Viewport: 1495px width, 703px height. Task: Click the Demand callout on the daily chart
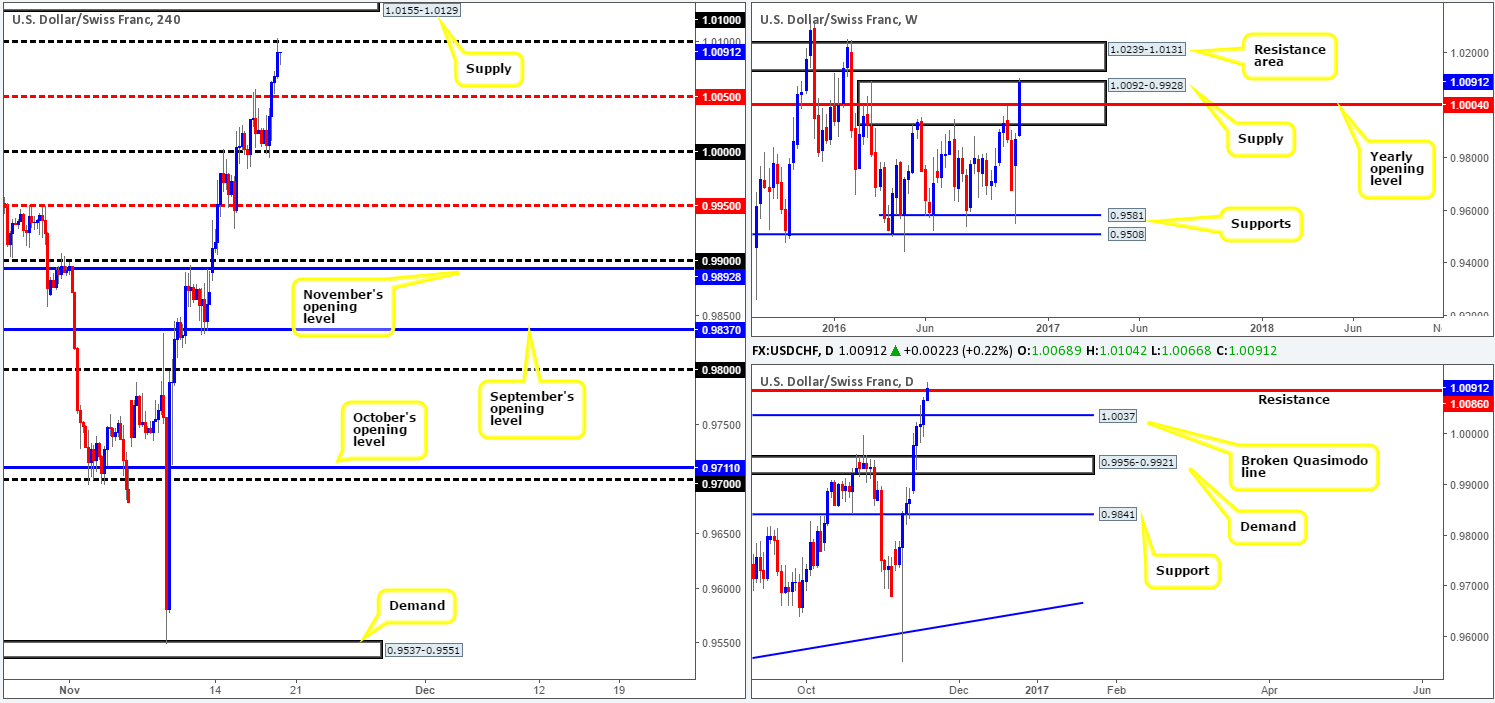tap(1269, 526)
